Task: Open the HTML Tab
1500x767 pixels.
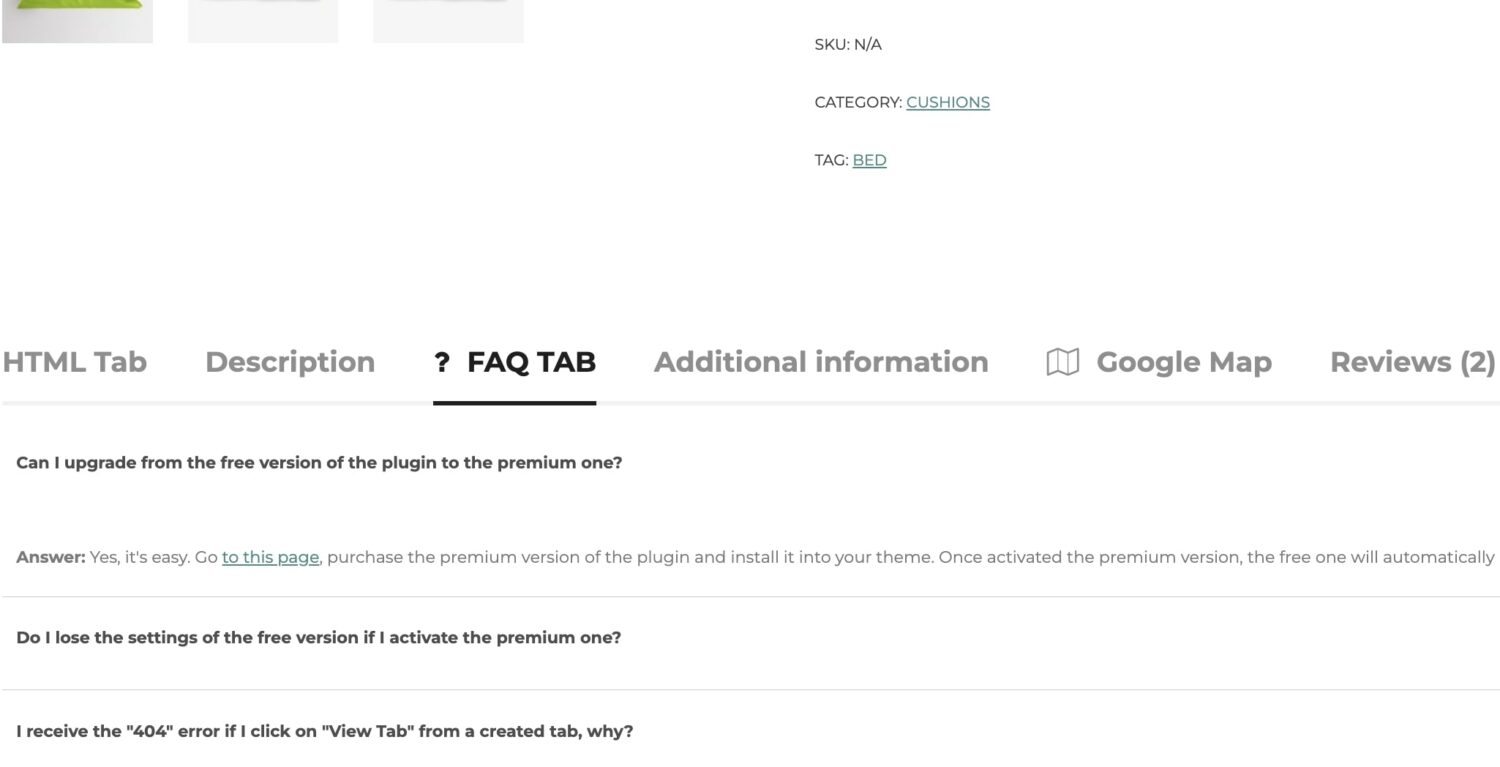Action: click(x=74, y=362)
